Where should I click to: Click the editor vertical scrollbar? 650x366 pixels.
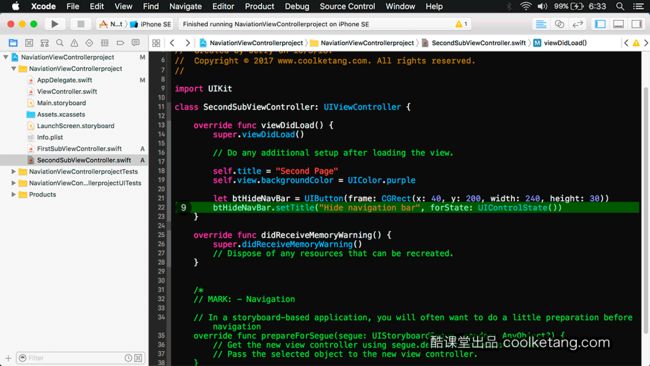click(x=645, y=209)
